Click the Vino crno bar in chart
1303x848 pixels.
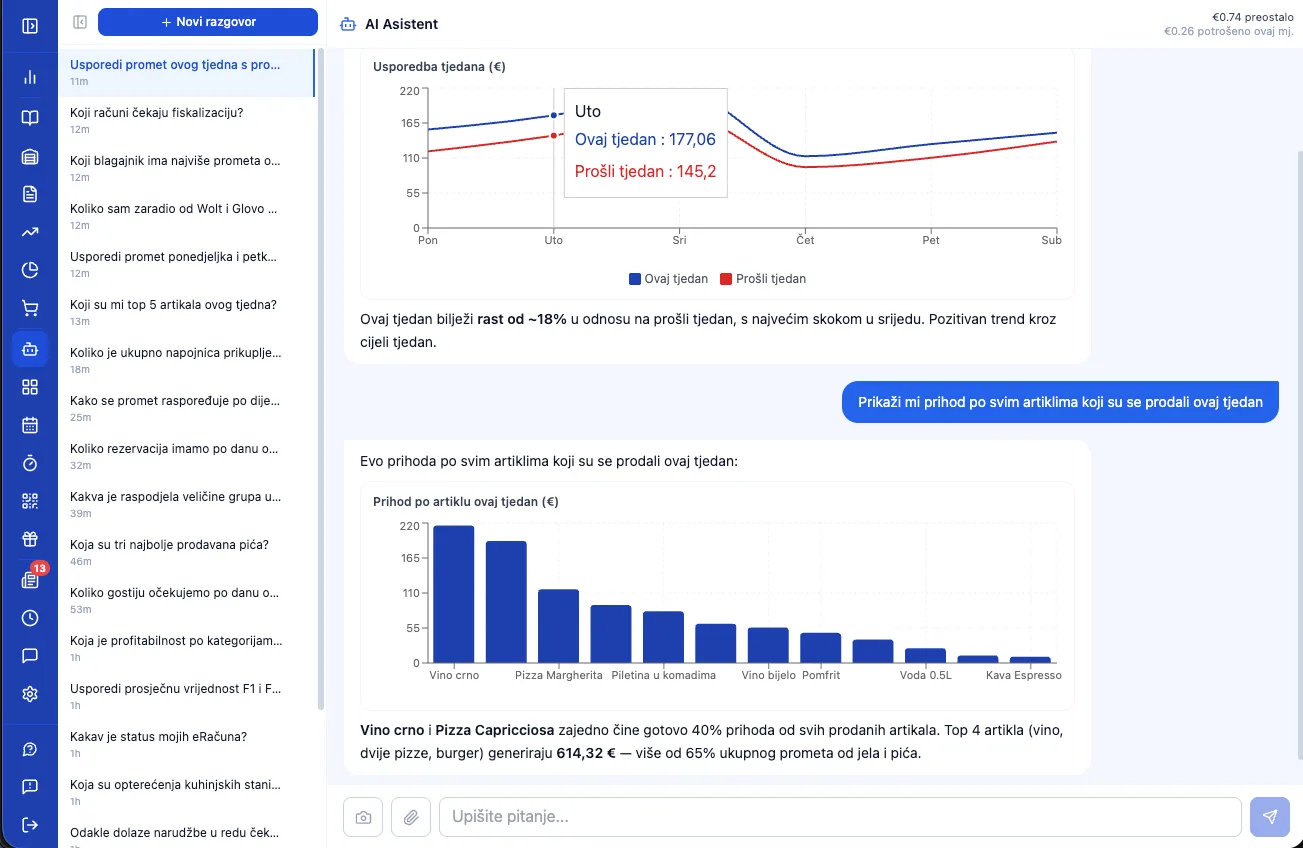(454, 594)
